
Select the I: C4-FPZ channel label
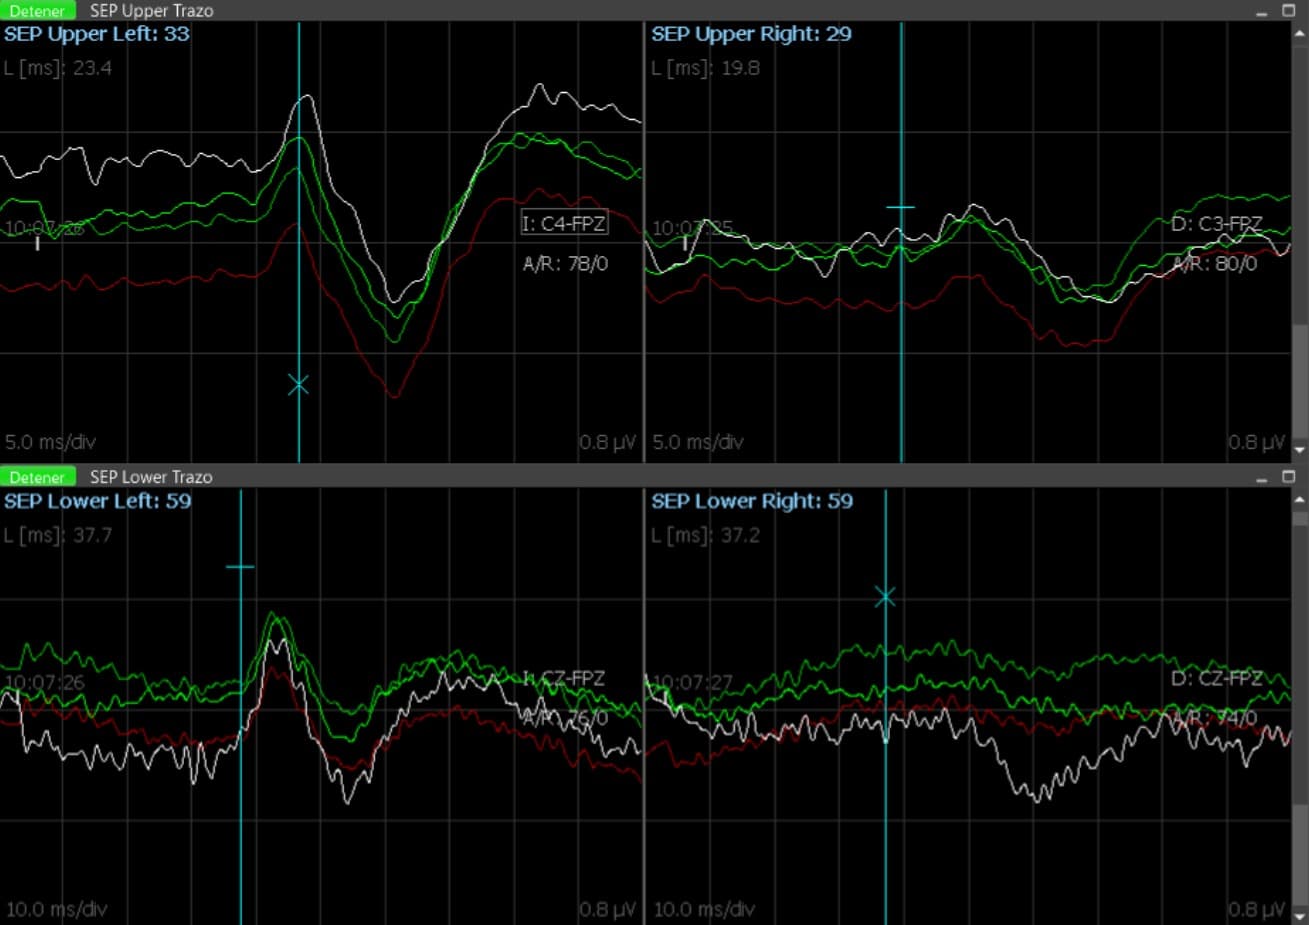(x=564, y=224)
